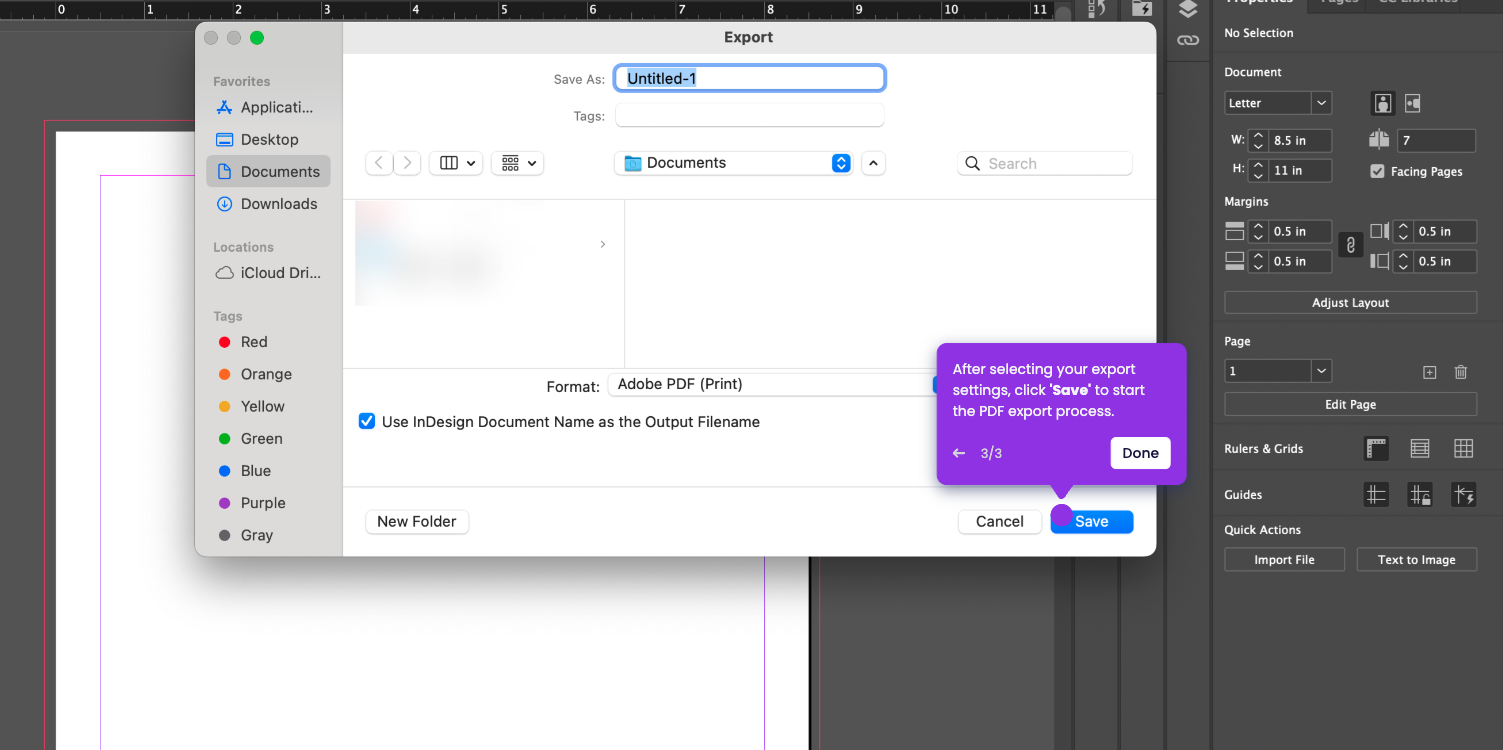Screen dimensions: 1503x750
Task: Open the Links panel icon
Action: click(x=1187, y=41)
